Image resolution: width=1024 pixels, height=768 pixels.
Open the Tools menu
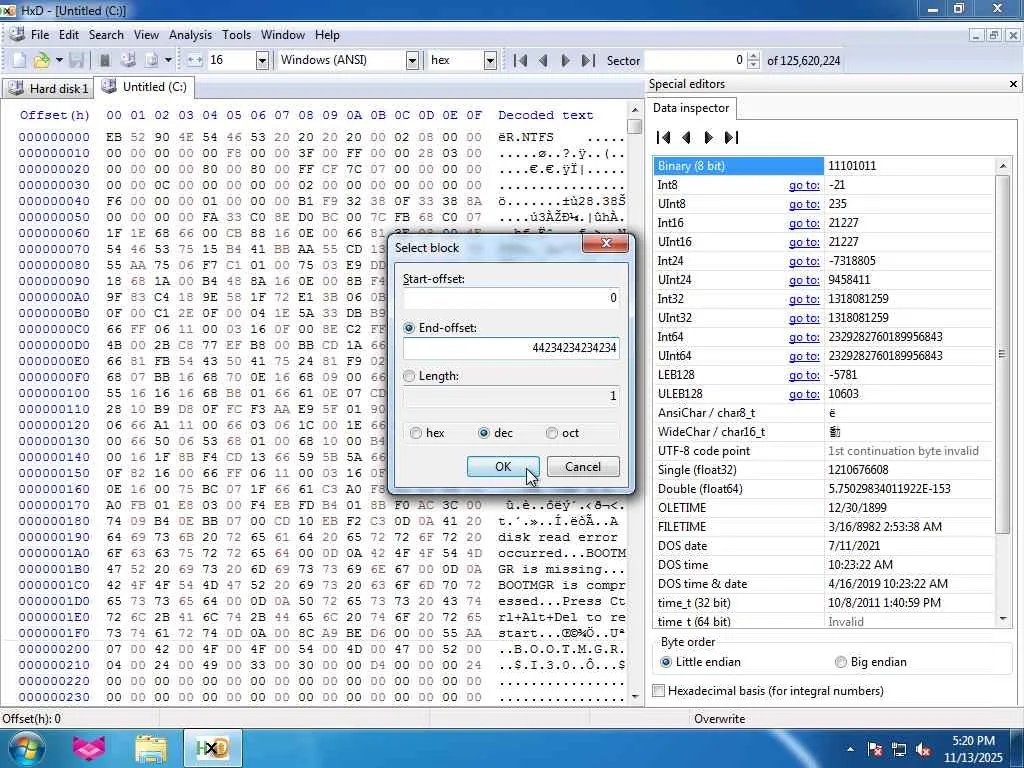point(236,35)
